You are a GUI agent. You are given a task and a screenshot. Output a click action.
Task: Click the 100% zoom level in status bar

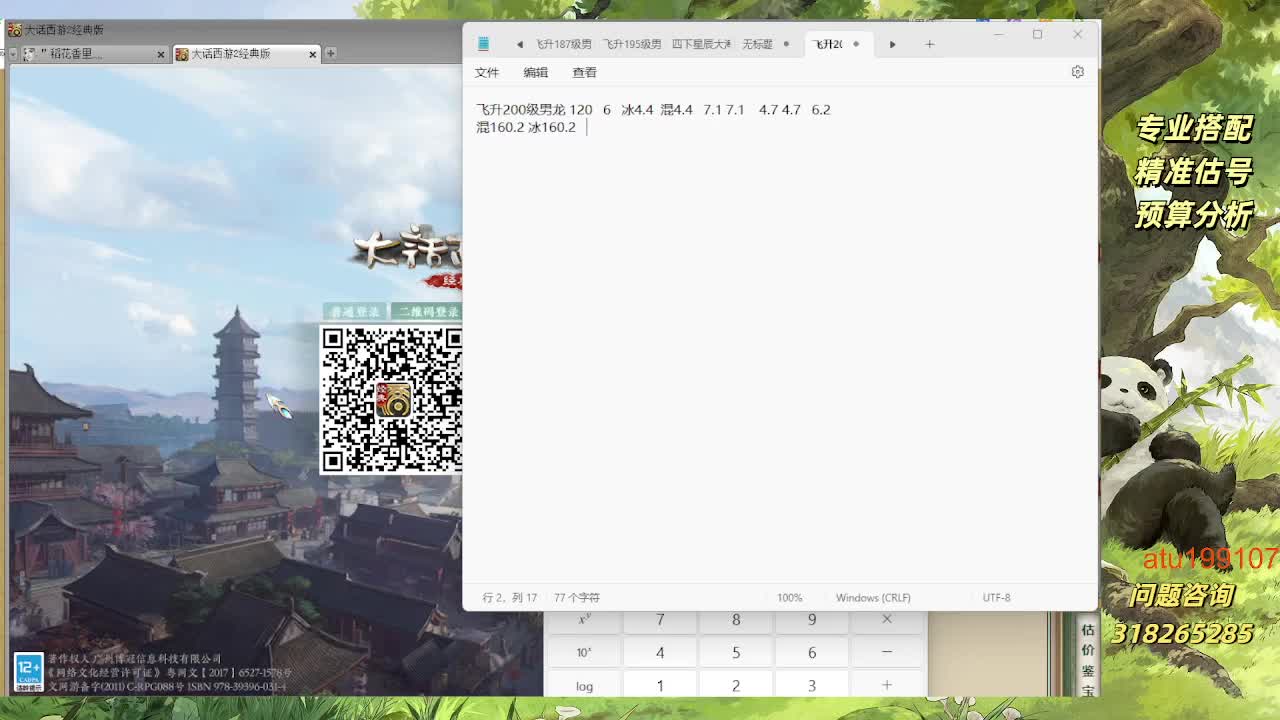(x=790, y=597)
